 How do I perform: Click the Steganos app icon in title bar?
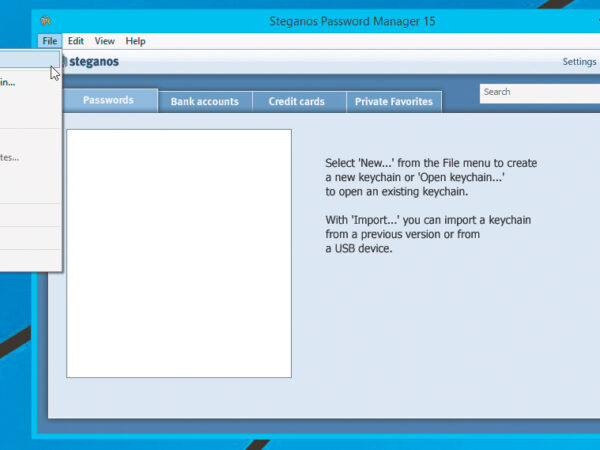(x=46, y=21)
